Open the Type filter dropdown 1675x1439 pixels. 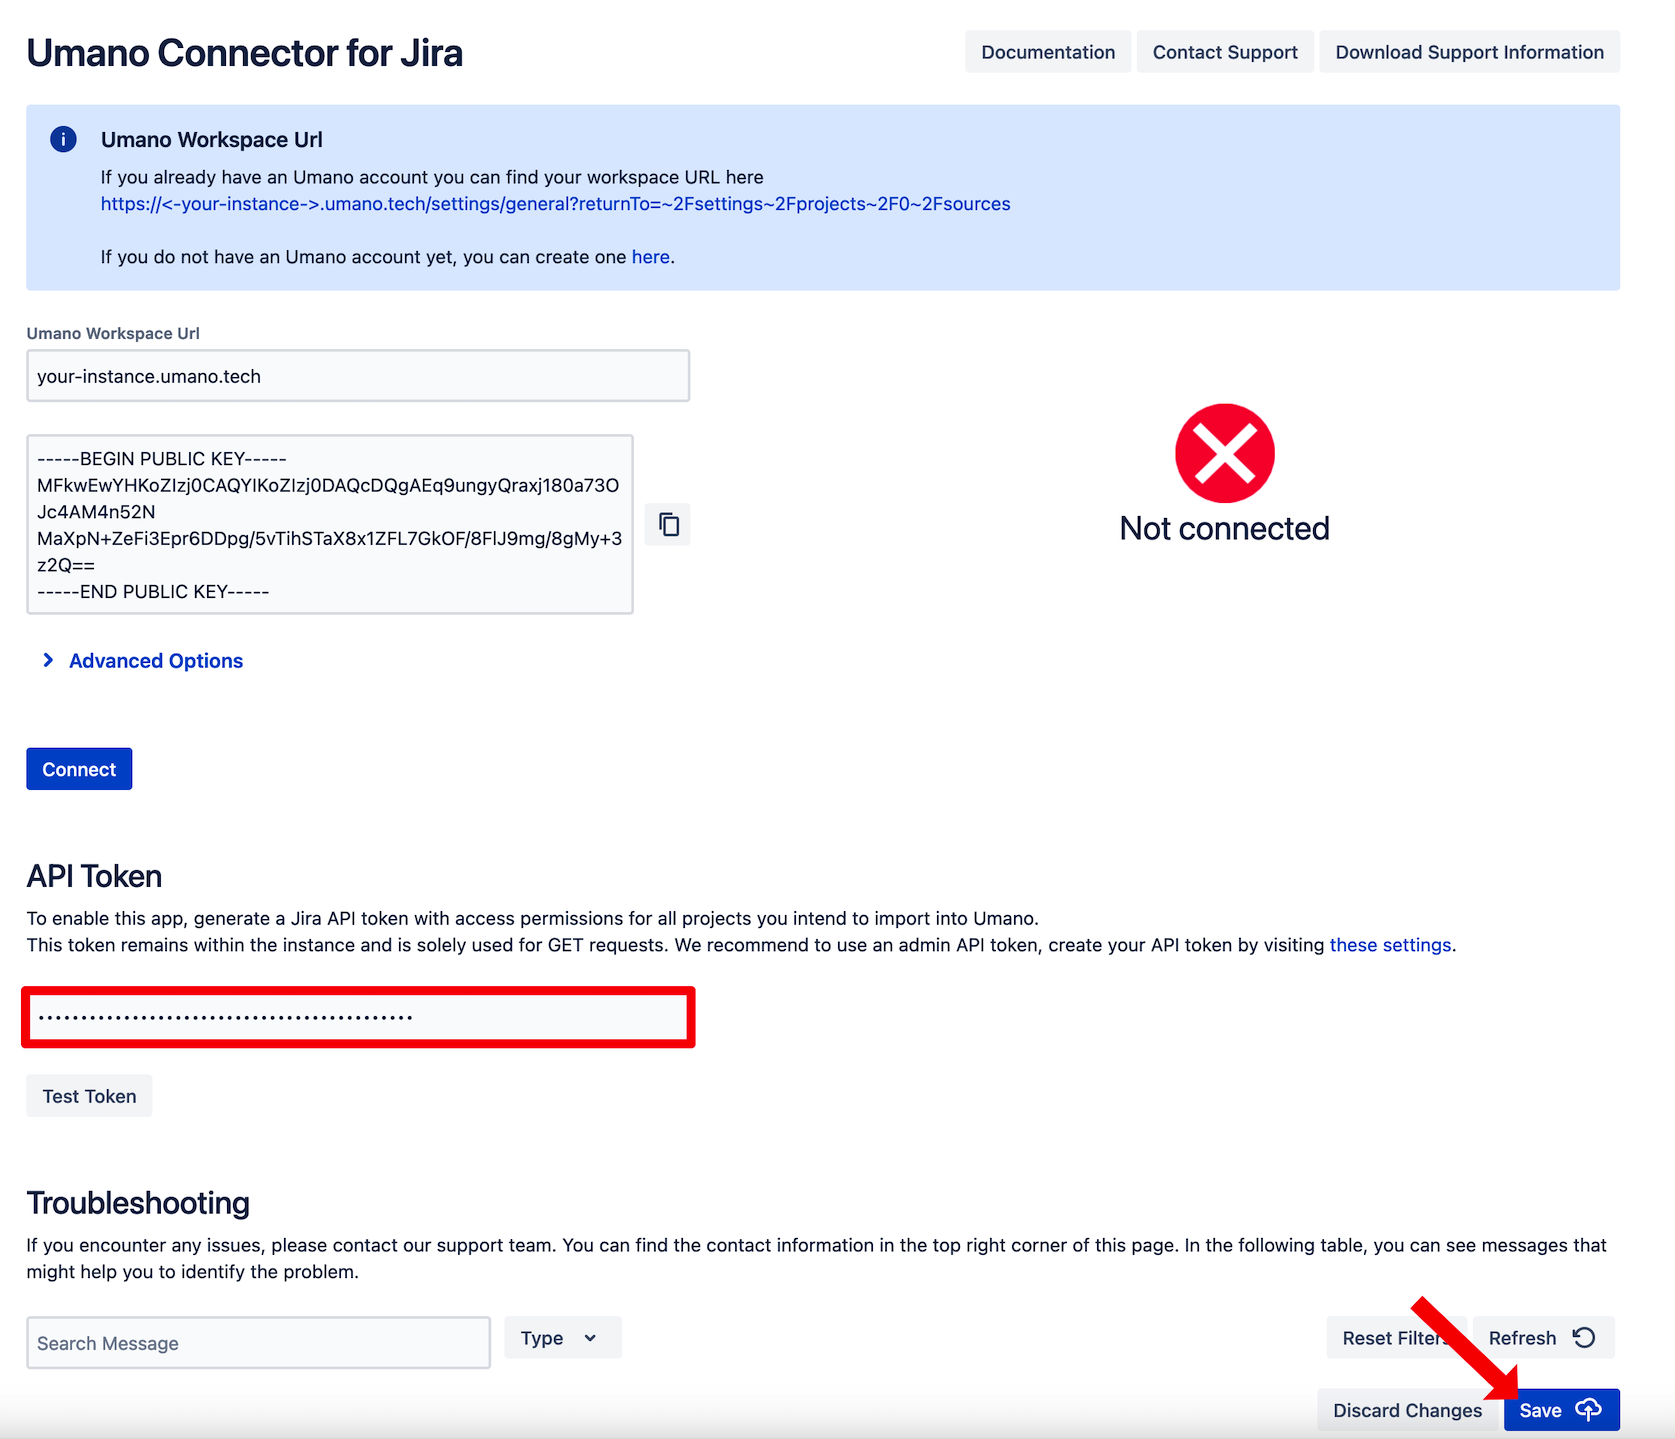(x=562, y=1338)
